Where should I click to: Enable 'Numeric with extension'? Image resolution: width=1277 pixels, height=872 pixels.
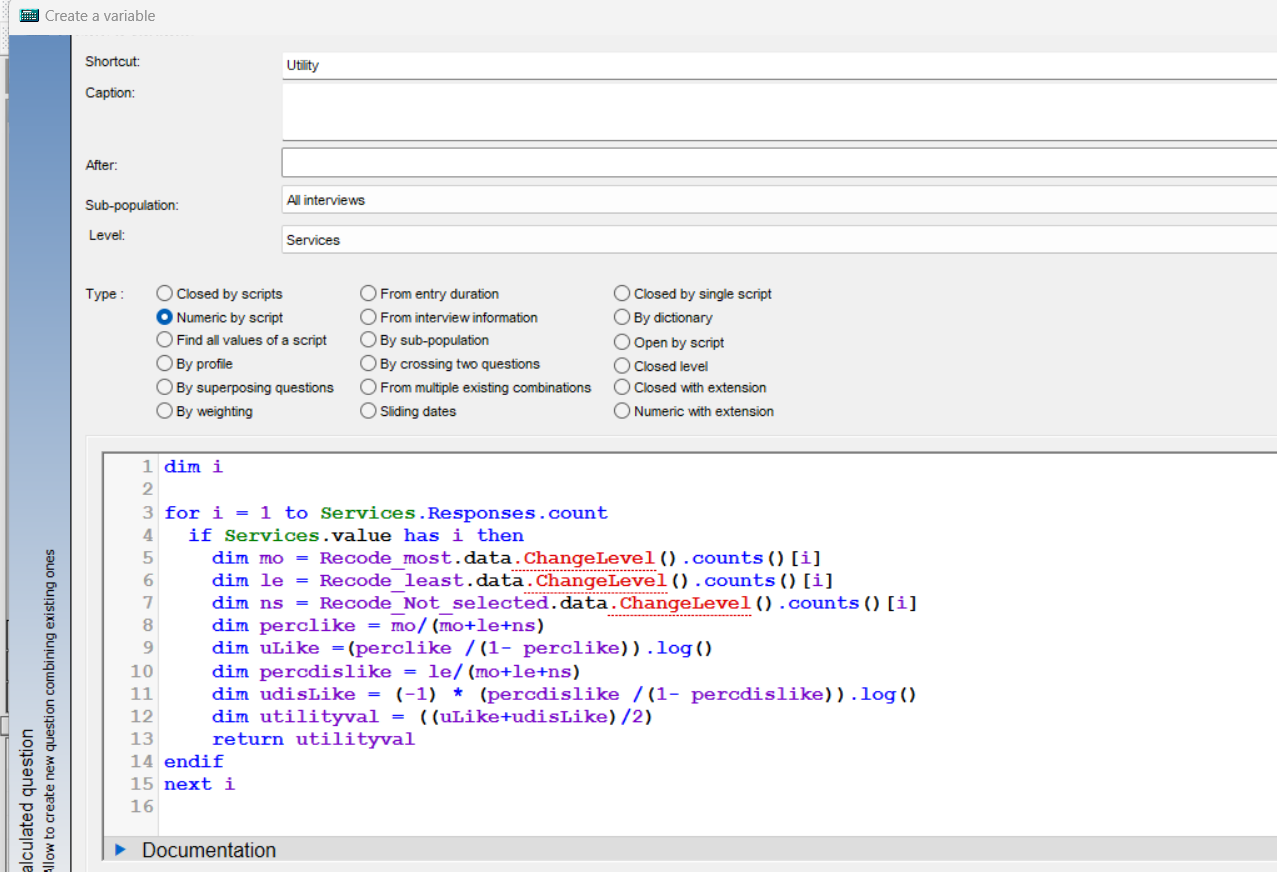pyautogui.click(x=622, y=410)
